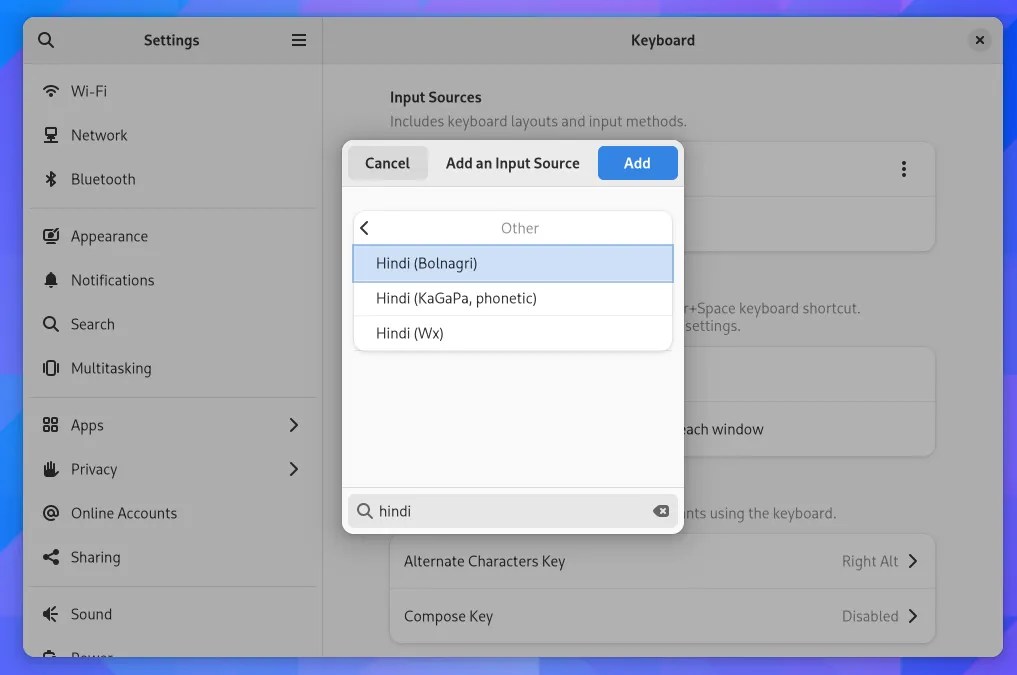
Task: Clear the hindi search text
Action: pyautogui.click(x=661, y=511)
